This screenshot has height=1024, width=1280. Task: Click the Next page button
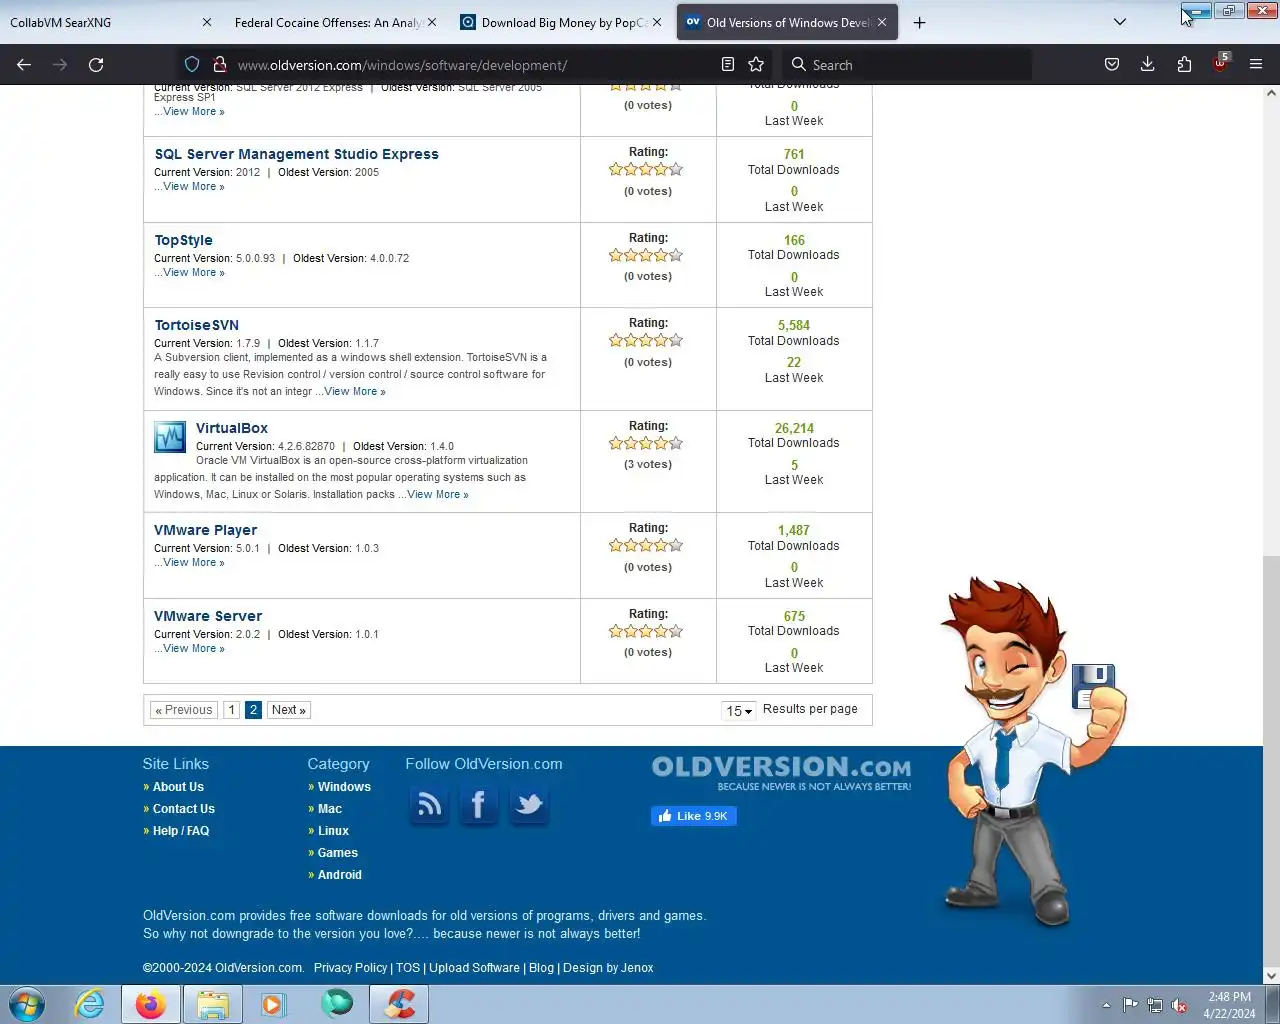[x=288, y=710]
